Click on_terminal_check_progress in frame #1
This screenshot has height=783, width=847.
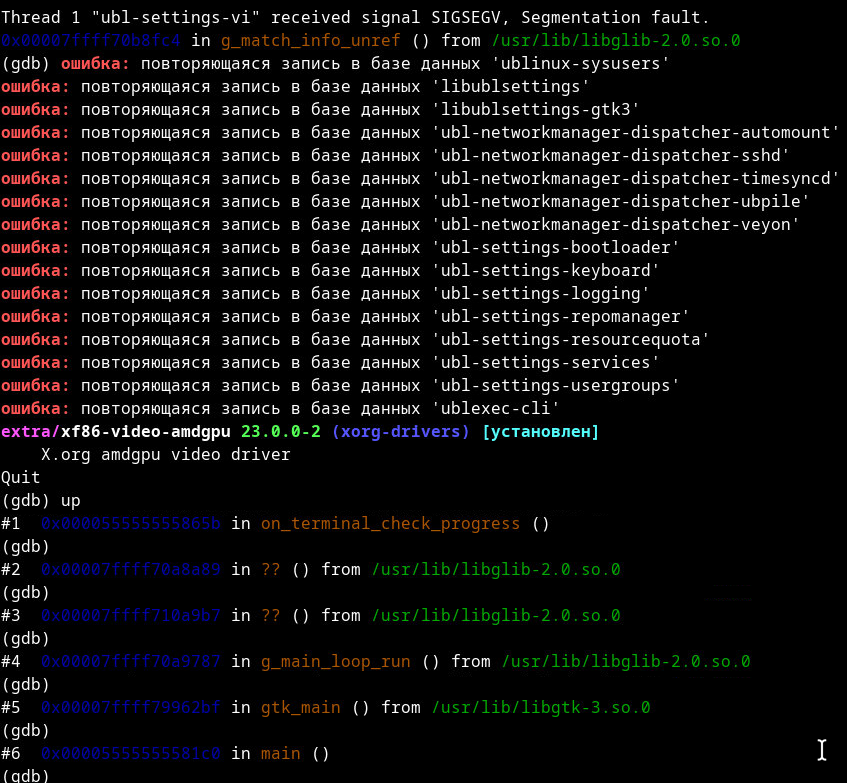(x=390, y=523)
